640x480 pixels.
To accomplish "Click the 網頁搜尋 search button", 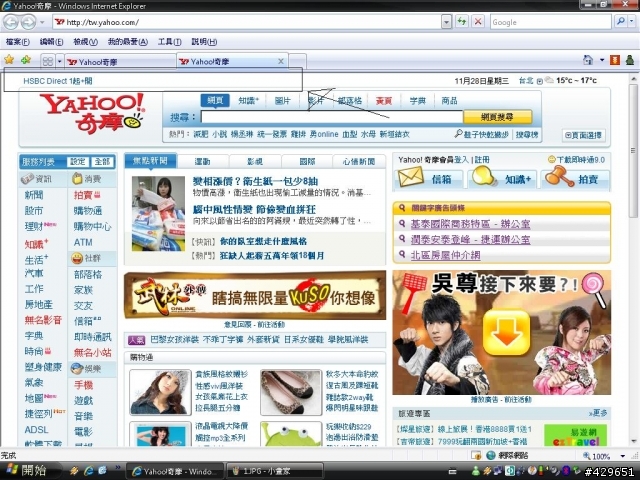I will click(x=497, y=117).
